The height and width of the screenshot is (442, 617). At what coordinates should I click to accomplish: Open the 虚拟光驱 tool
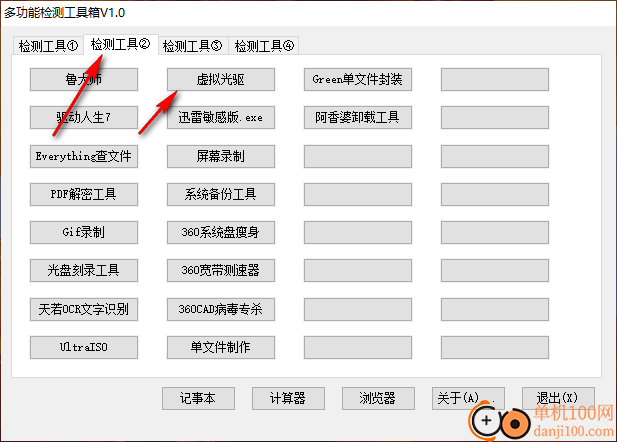tap(221, 80)
